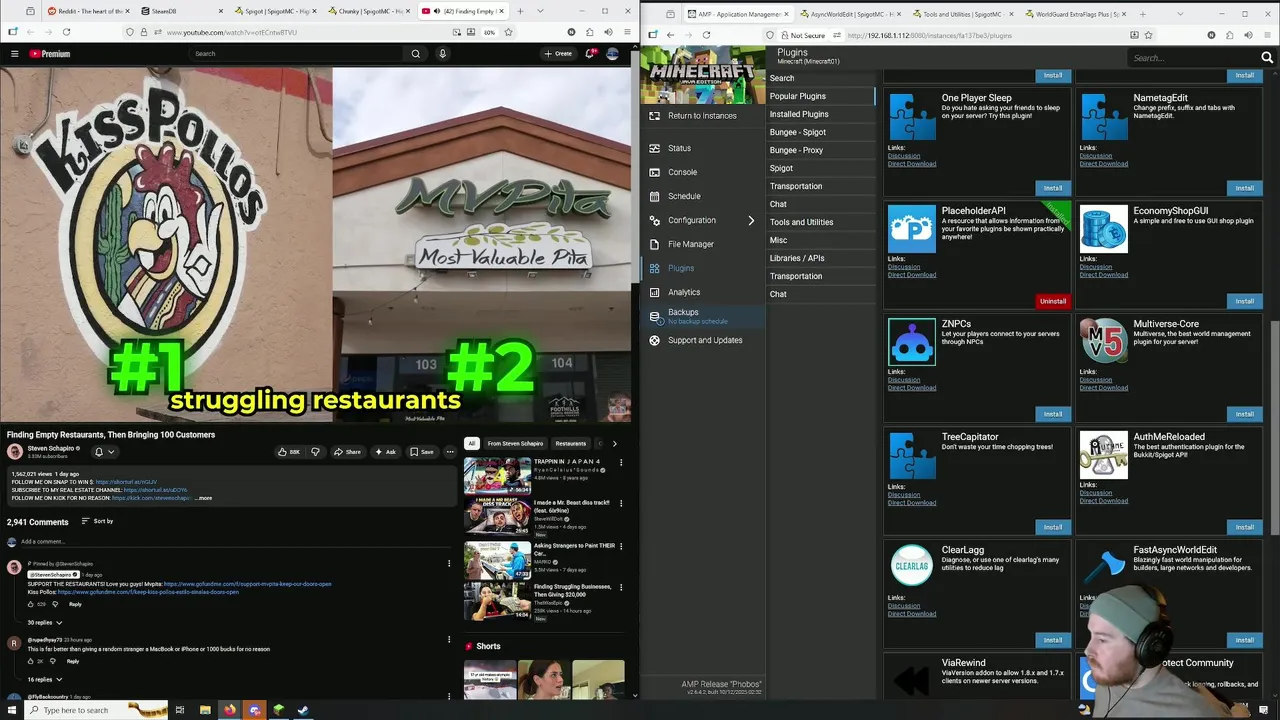Viewport: 1280px width, 720px height.
Task: Open more actions menu under the video
Action: tap(449, 452)
